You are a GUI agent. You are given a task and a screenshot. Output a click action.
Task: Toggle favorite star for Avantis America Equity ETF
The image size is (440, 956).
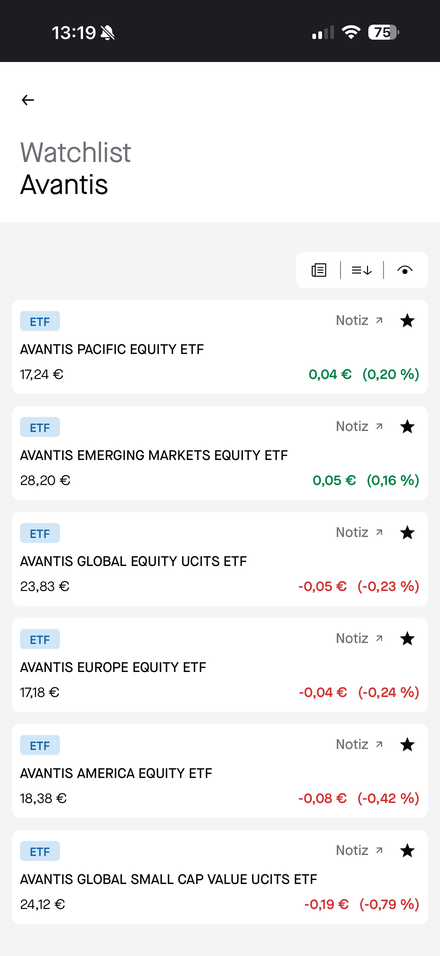click(x=407, y=744)
